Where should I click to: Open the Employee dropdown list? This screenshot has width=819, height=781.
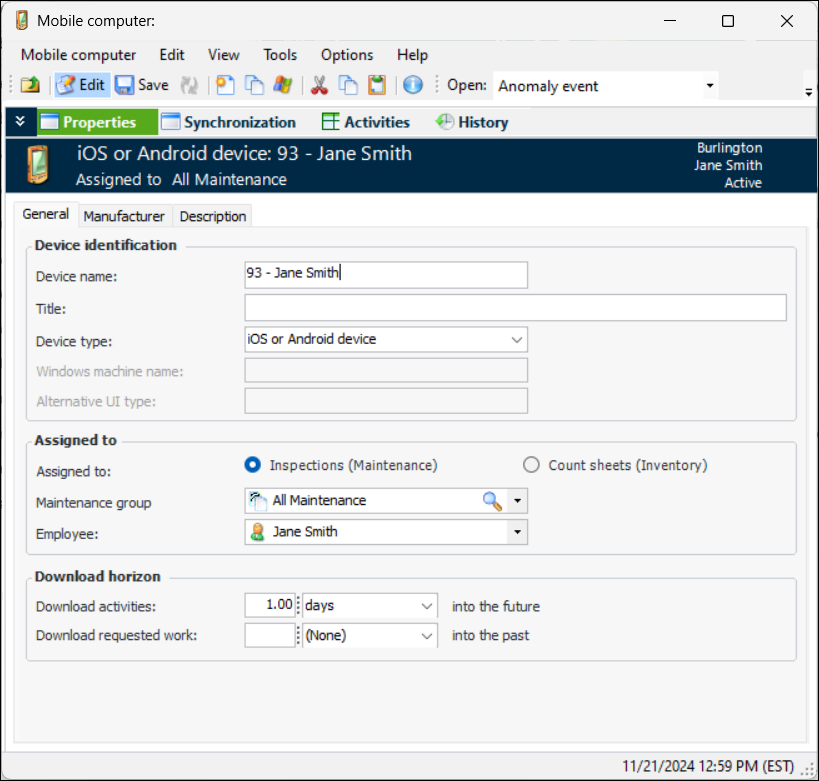(517, 532)
